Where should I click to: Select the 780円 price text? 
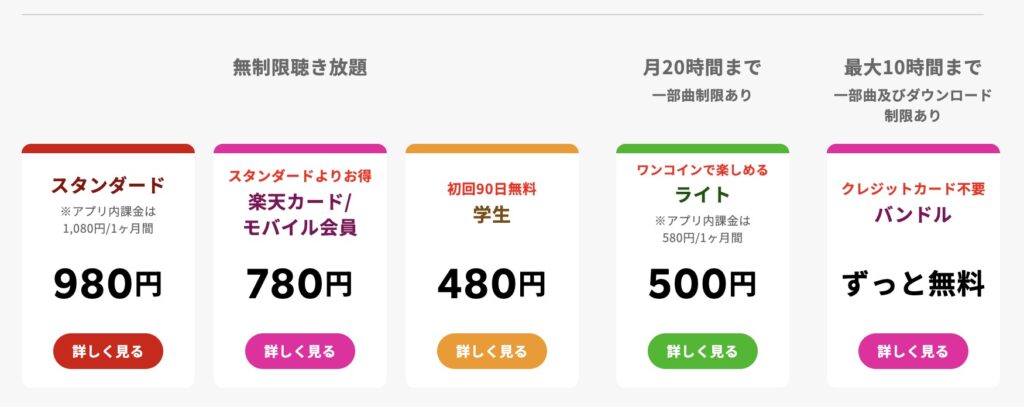click(300, 285)
